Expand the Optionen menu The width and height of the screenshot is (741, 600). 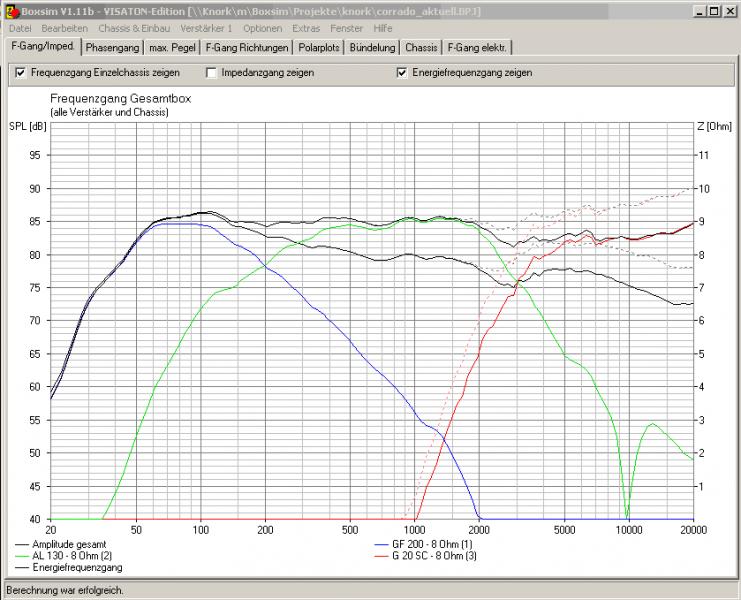pyautogui.click(x=262, y=28)
